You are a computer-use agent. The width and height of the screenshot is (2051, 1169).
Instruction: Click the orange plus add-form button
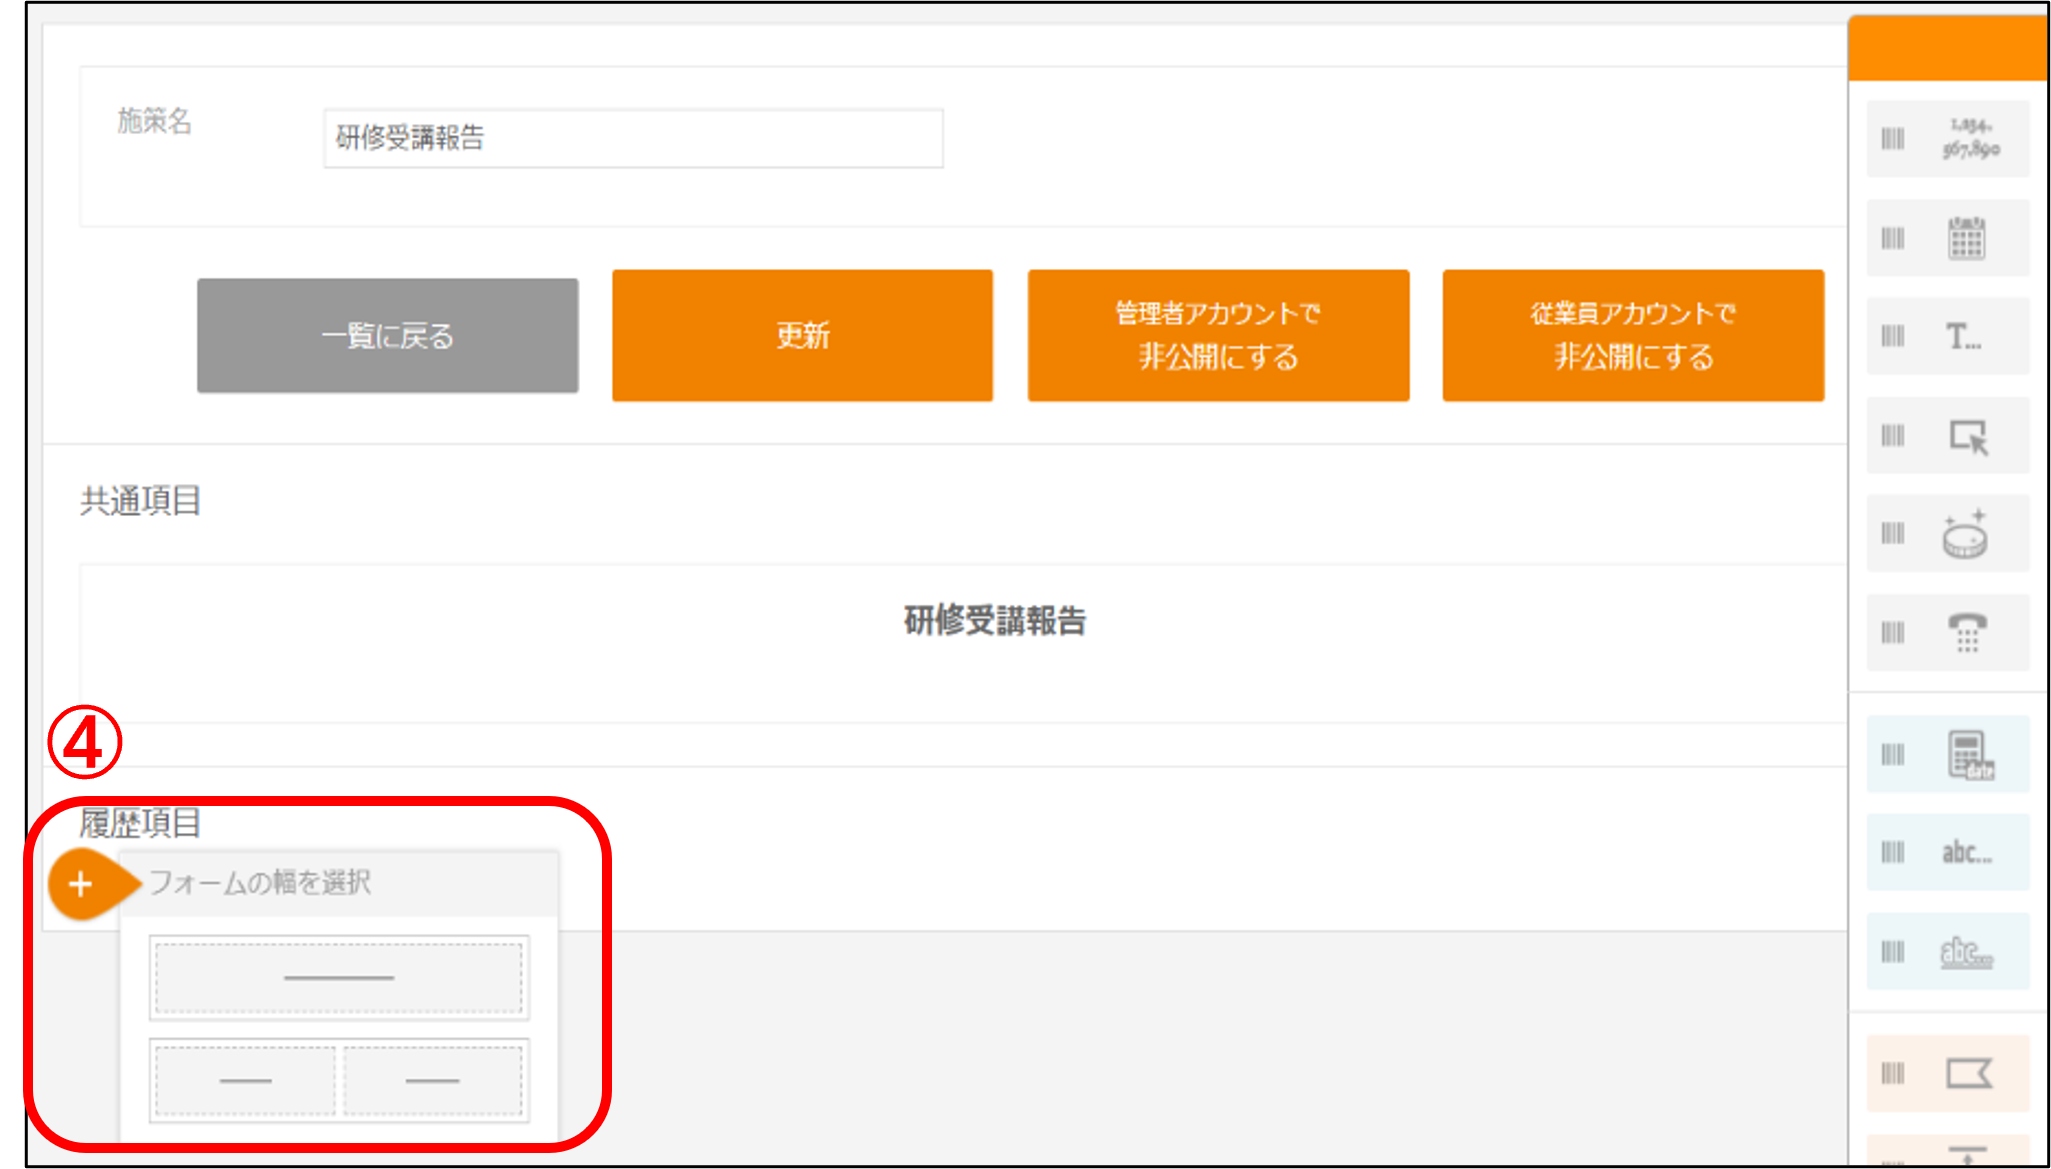(81, 884)
